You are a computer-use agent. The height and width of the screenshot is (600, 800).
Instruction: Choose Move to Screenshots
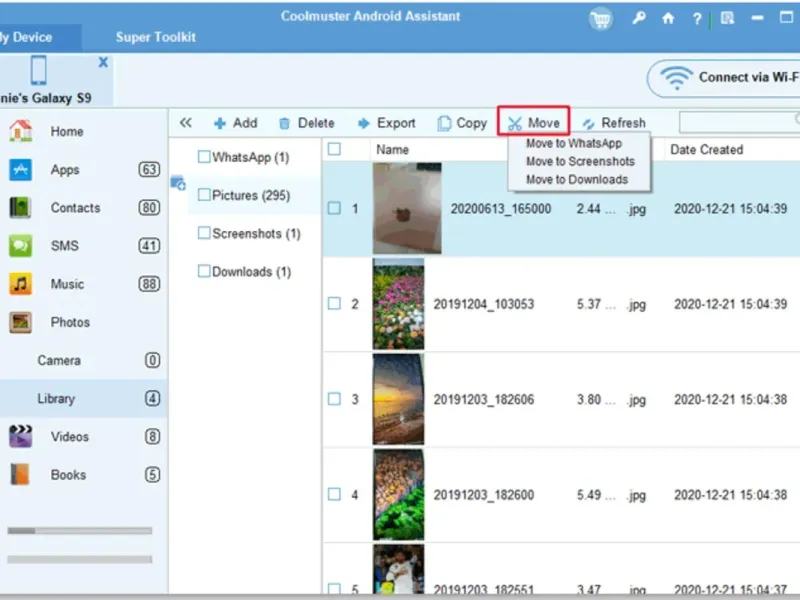click(x=580, y=161)
